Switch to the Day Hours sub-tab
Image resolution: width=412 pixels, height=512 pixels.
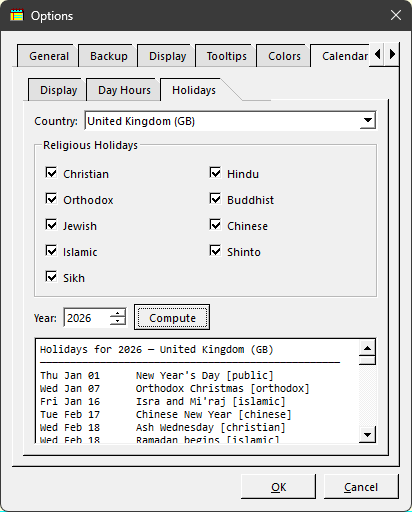pyautogui.click(x=124, y=90)
